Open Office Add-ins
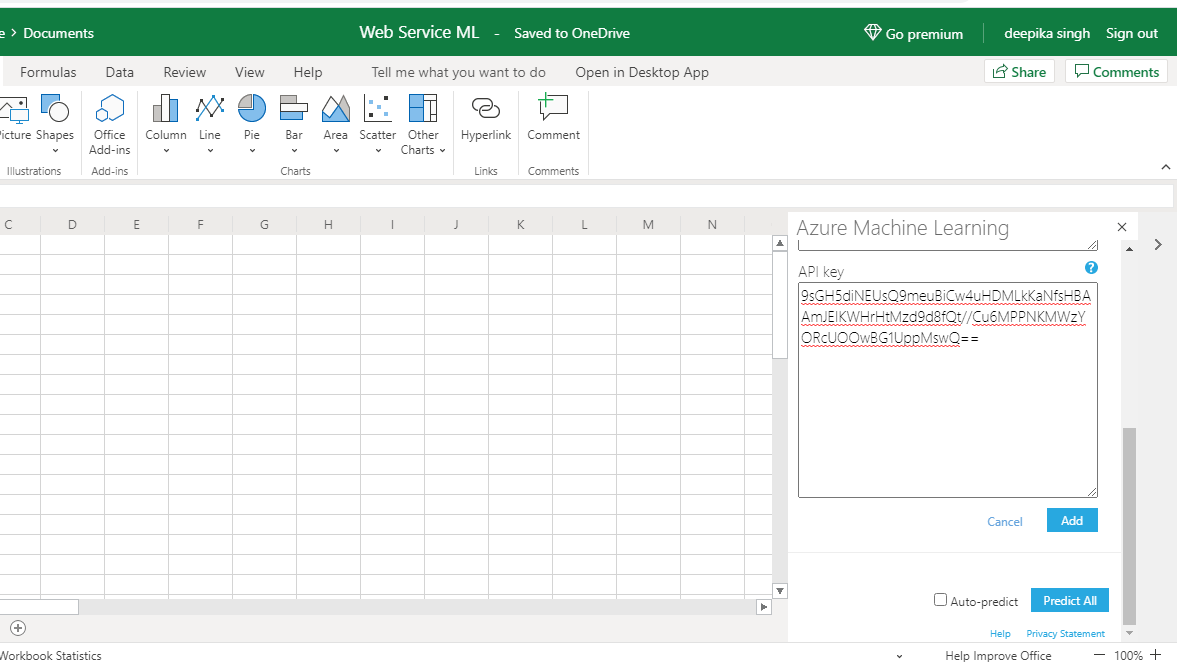Screen dimensions: 1177x662 (x=110, y=125)
